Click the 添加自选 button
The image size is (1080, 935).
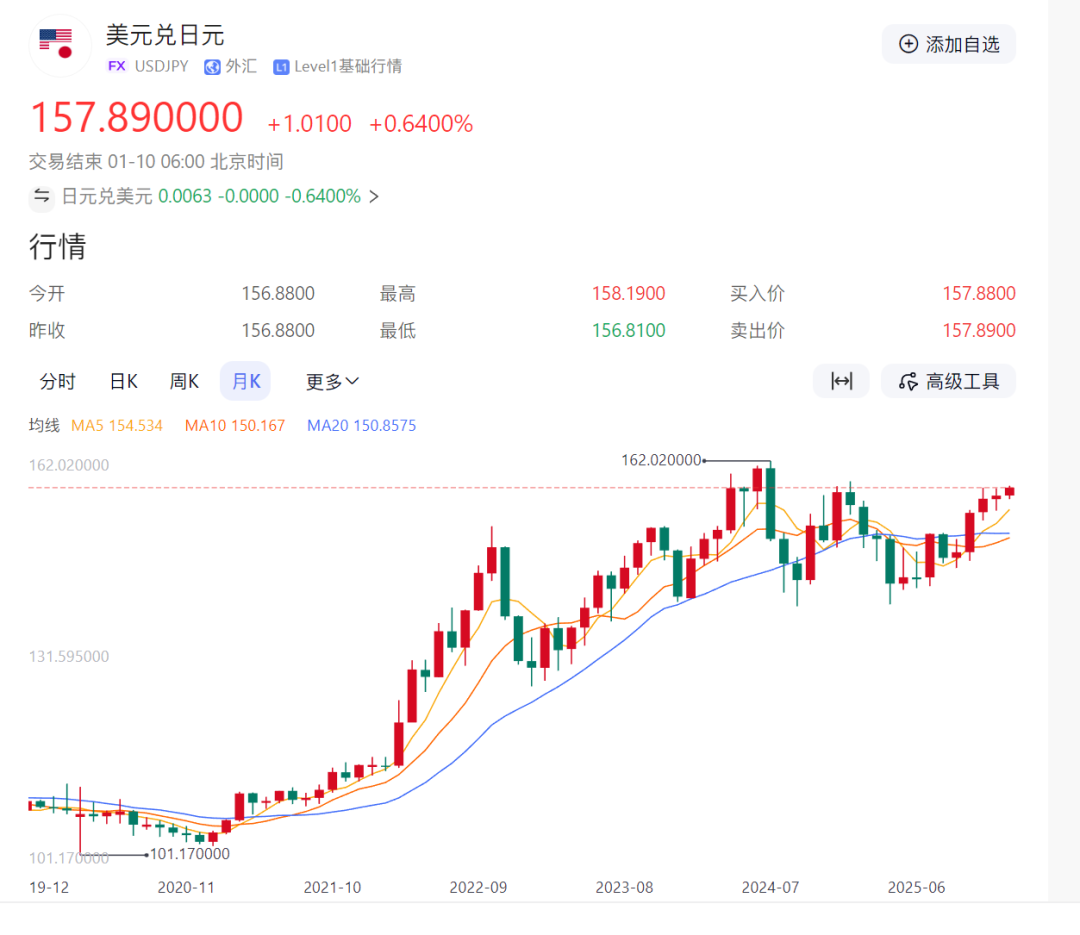pos(948,44)
